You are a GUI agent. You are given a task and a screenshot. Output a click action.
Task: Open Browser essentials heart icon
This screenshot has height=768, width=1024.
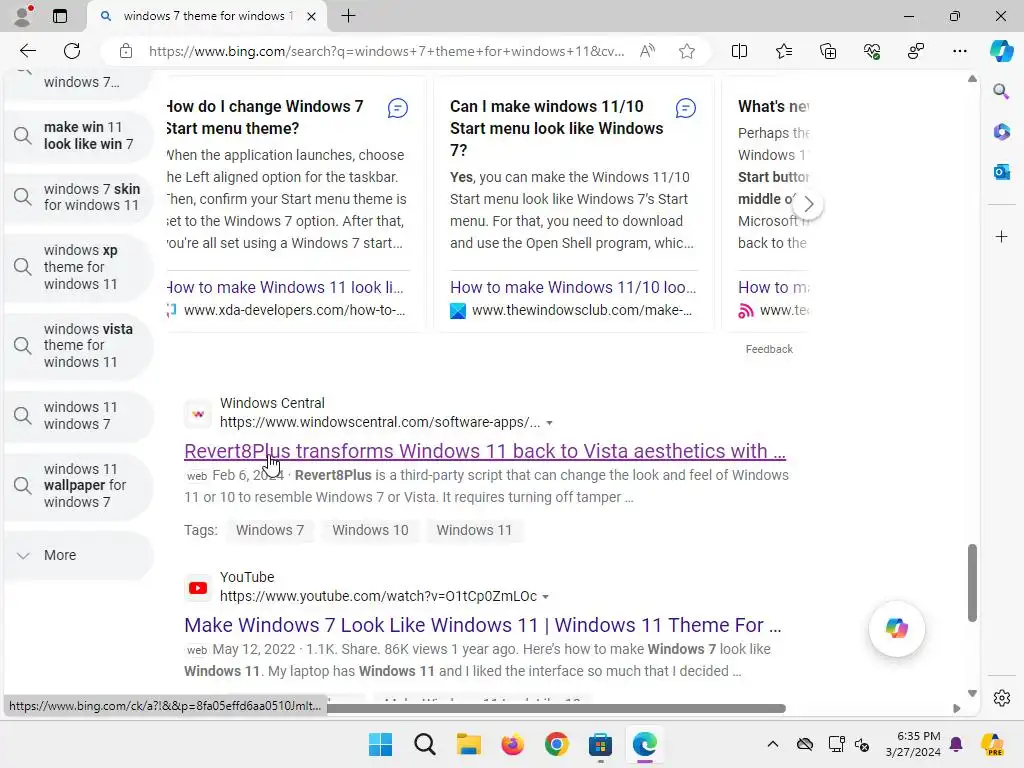872,51
